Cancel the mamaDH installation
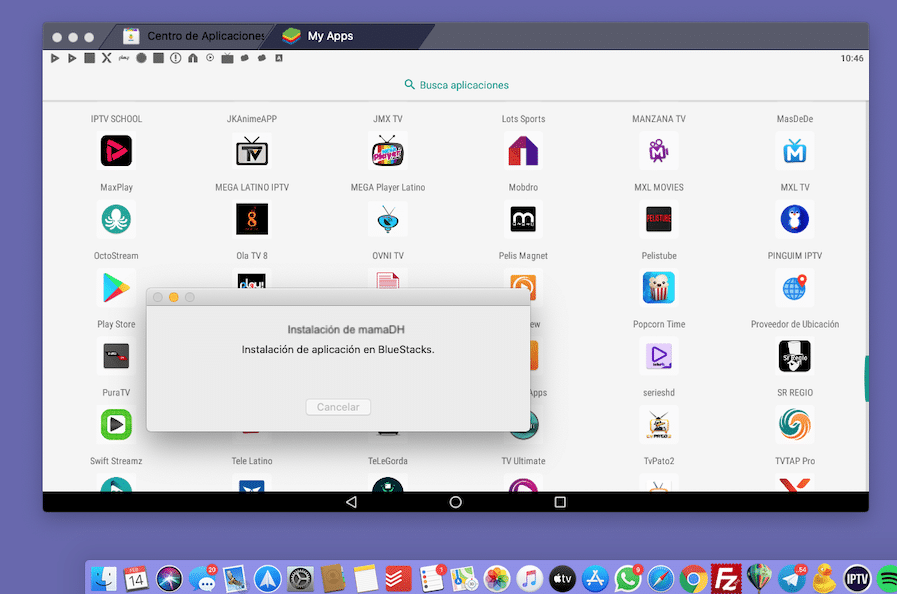This screenshot has width=897, height=594. click(337, 407)
